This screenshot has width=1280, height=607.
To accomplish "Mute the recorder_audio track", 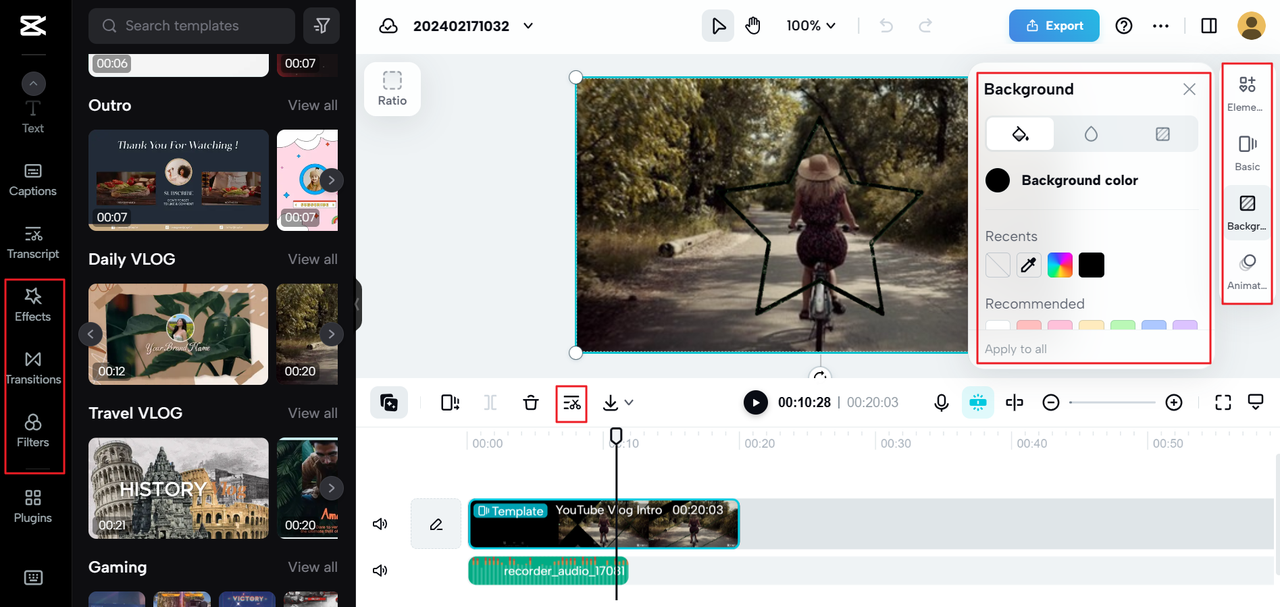I will click(380, 570).
